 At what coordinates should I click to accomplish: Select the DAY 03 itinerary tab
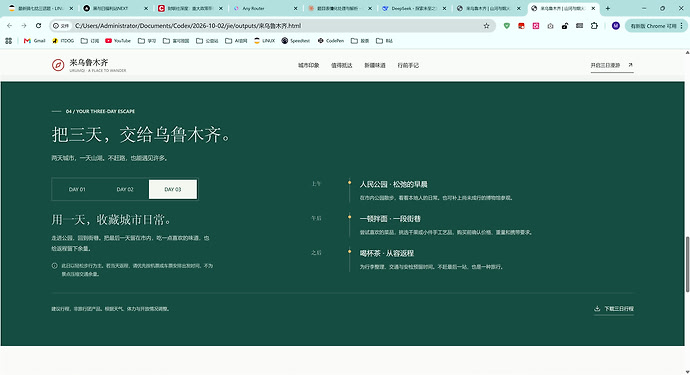[x=173, y=189]
